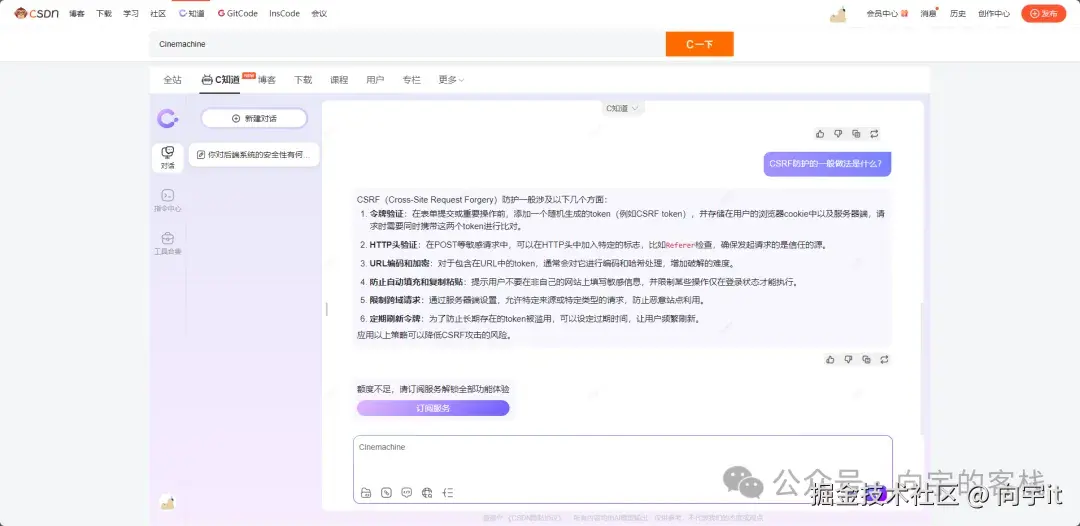Viewport: 1080px width, 526px height.
Task: Focus the top Cinemachine search box
Action: point(407,44)
